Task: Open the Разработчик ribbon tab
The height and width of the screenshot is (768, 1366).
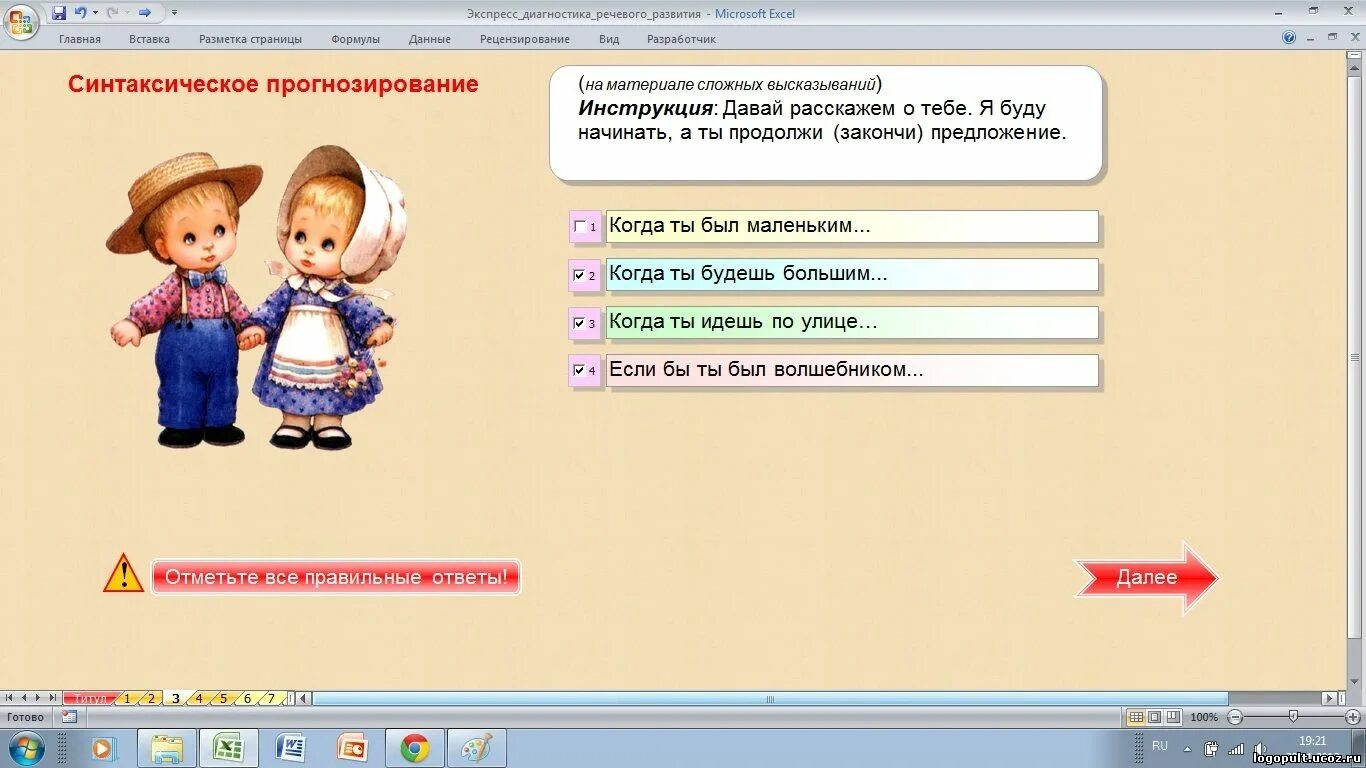Action: click(x=681, y=39)
